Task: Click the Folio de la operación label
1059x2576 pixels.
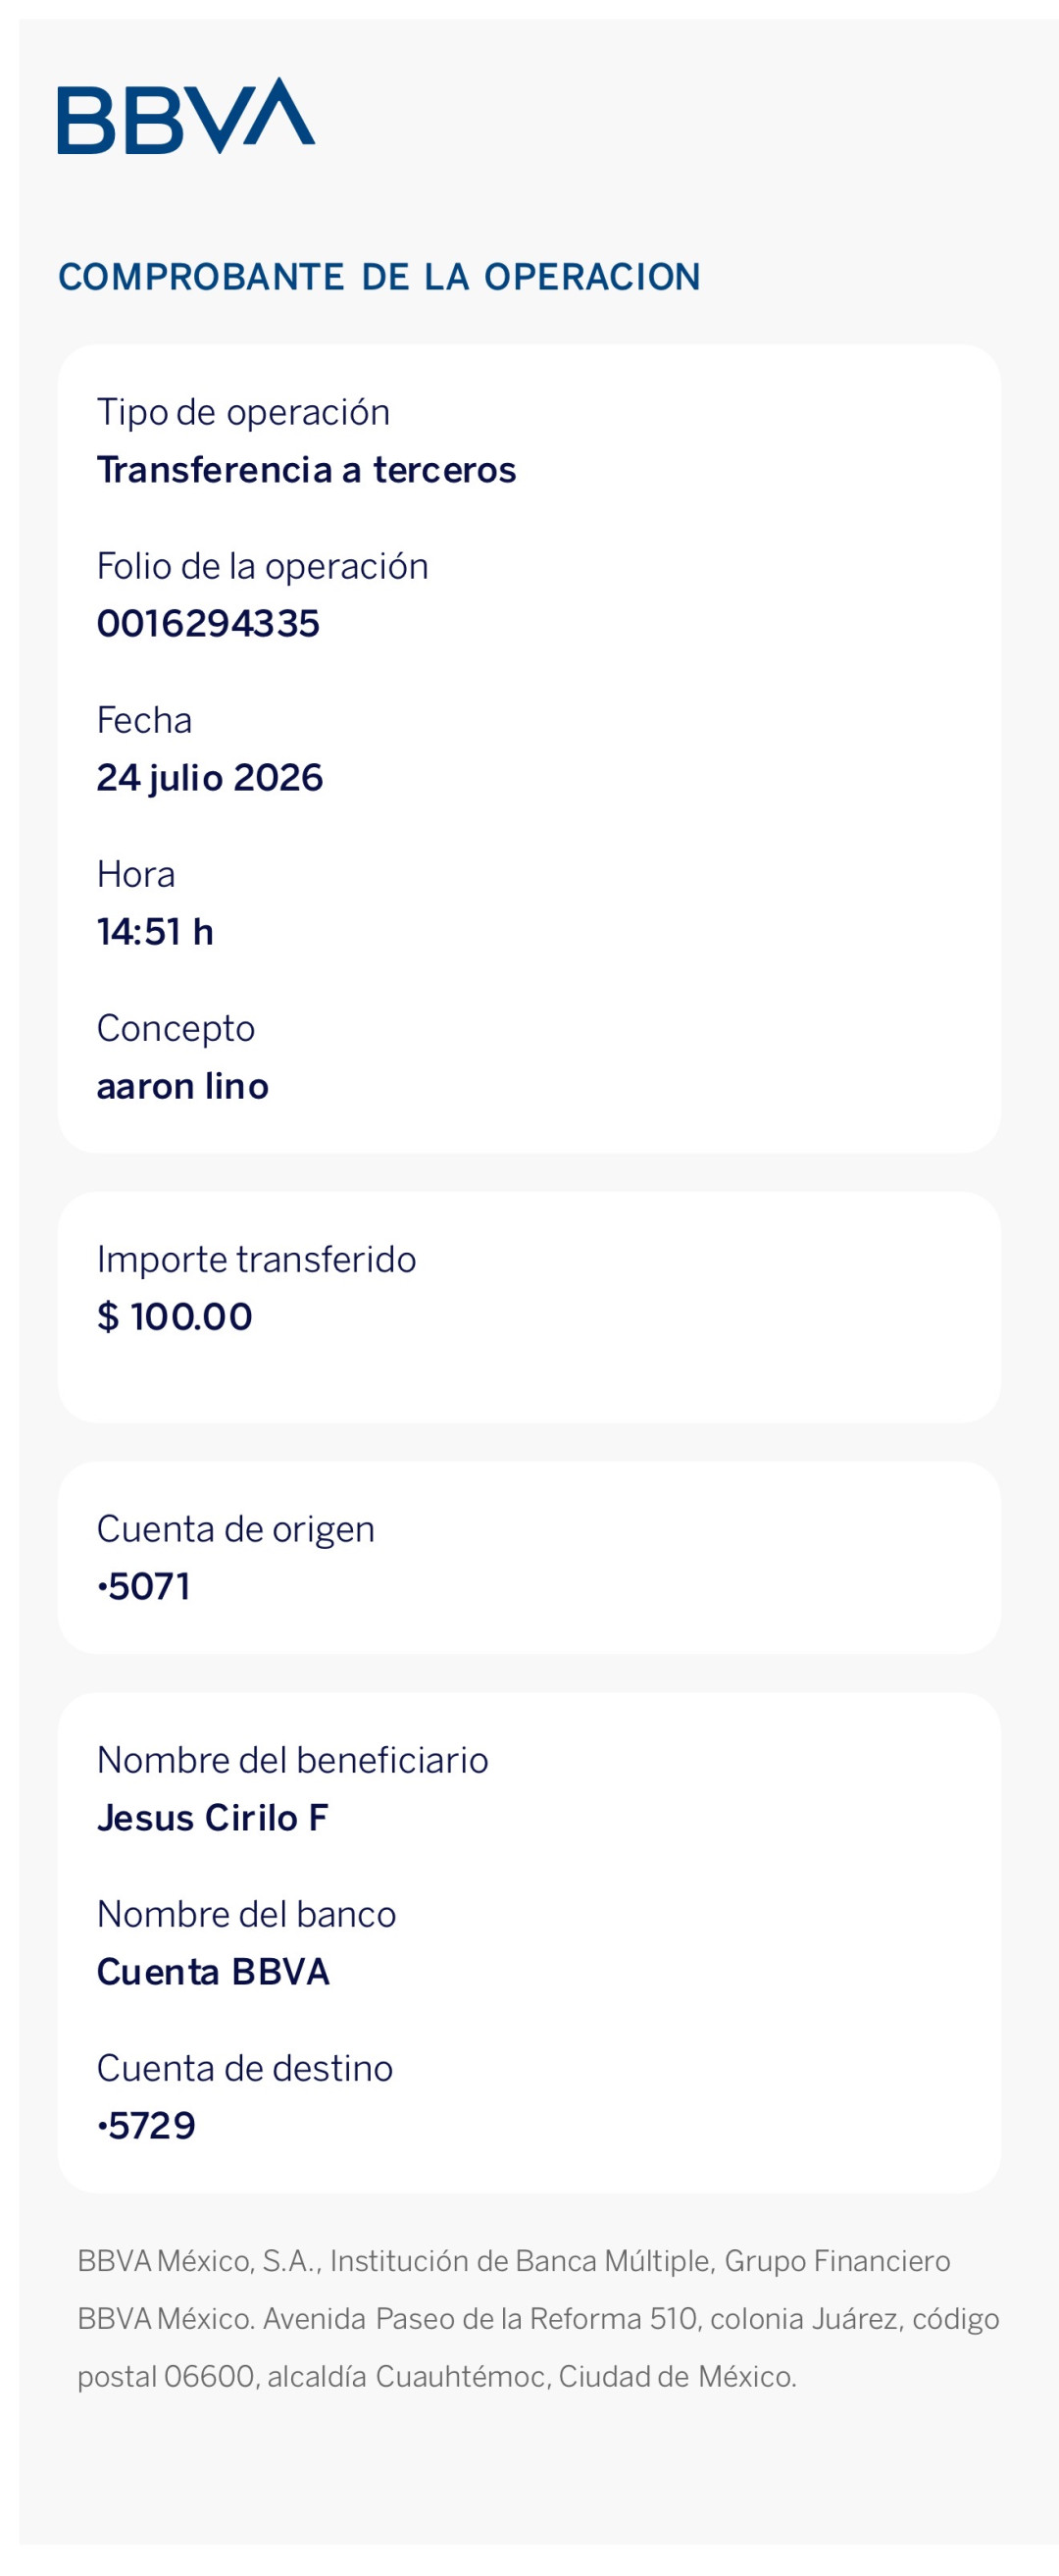Action: click(x=262, y=567)
